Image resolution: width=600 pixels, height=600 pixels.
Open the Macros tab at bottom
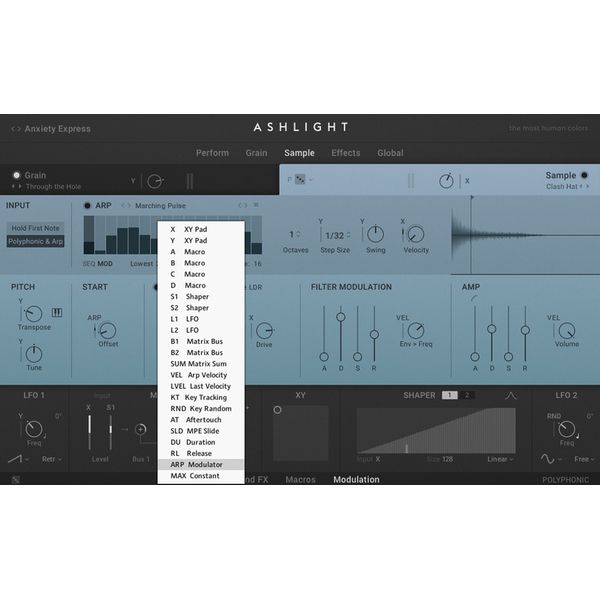point(300,479)
